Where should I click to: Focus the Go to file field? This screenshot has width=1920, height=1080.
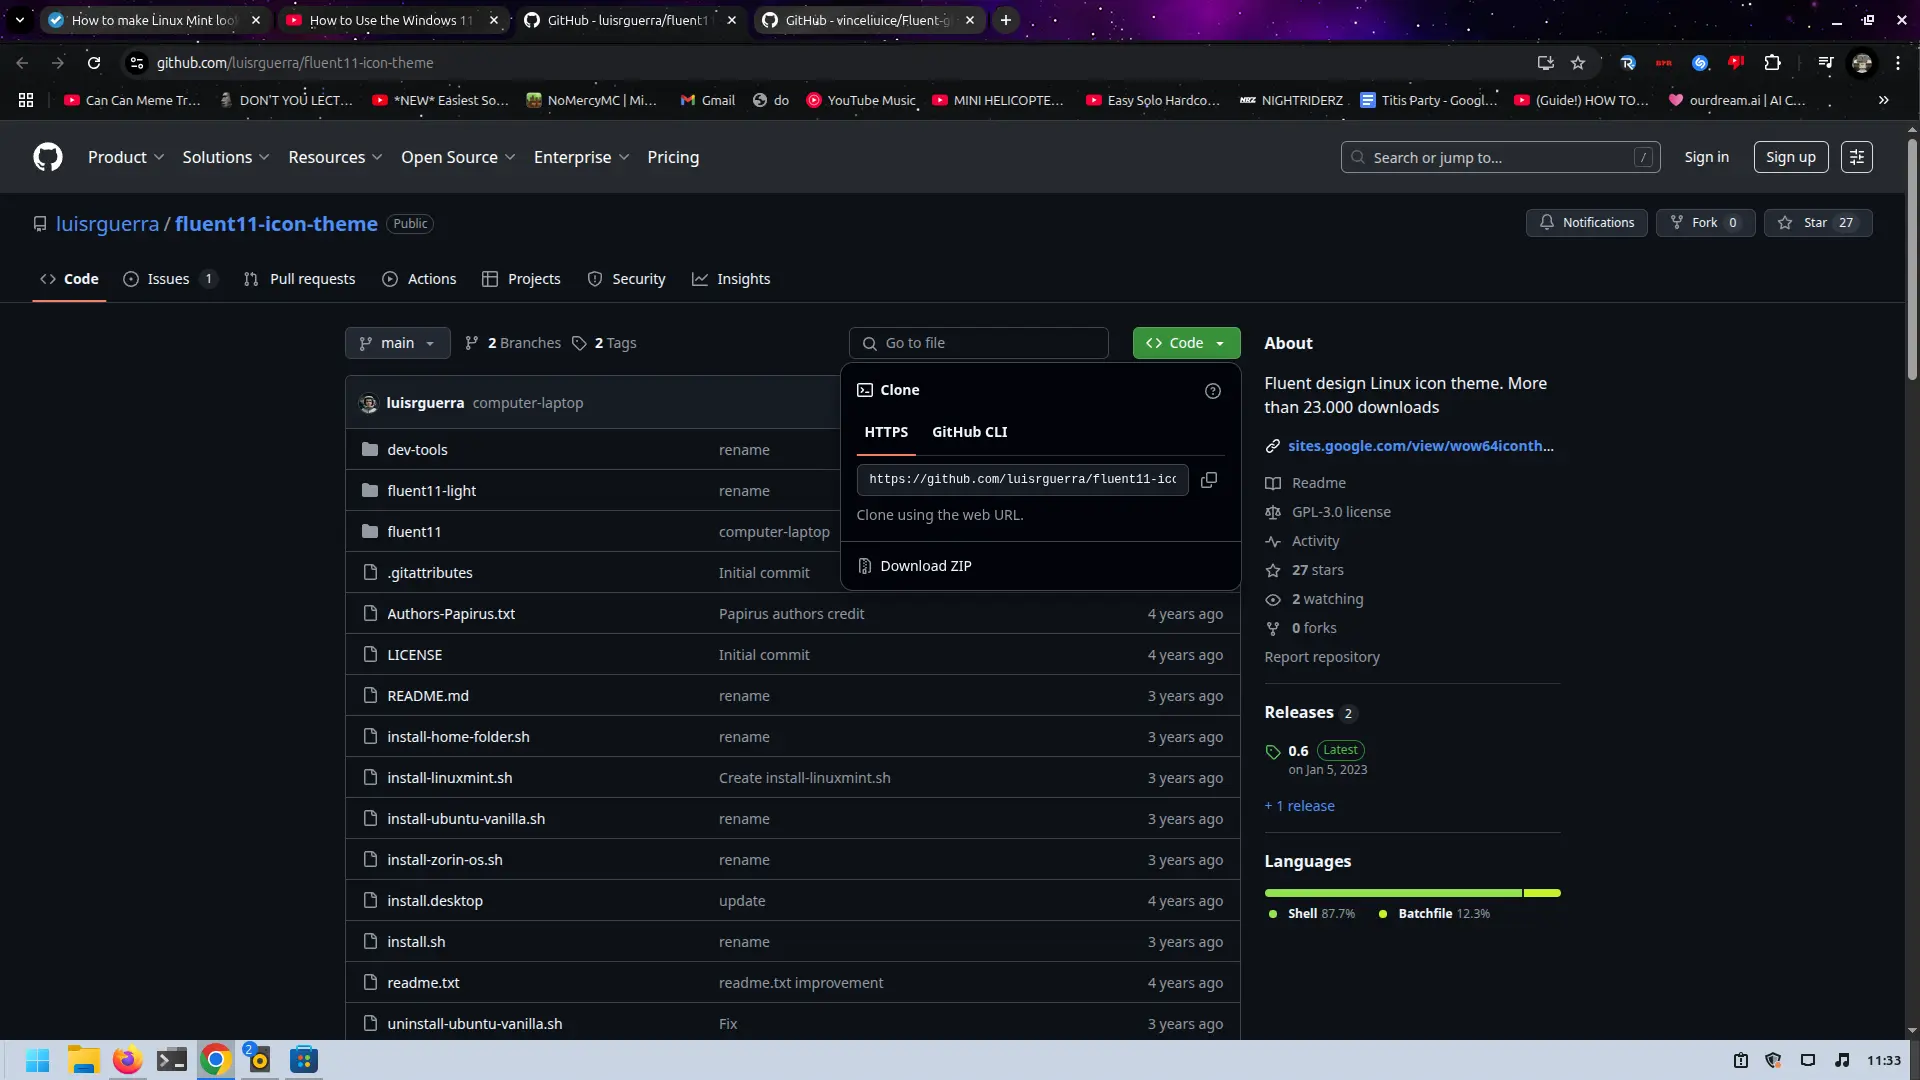(978, 343)
